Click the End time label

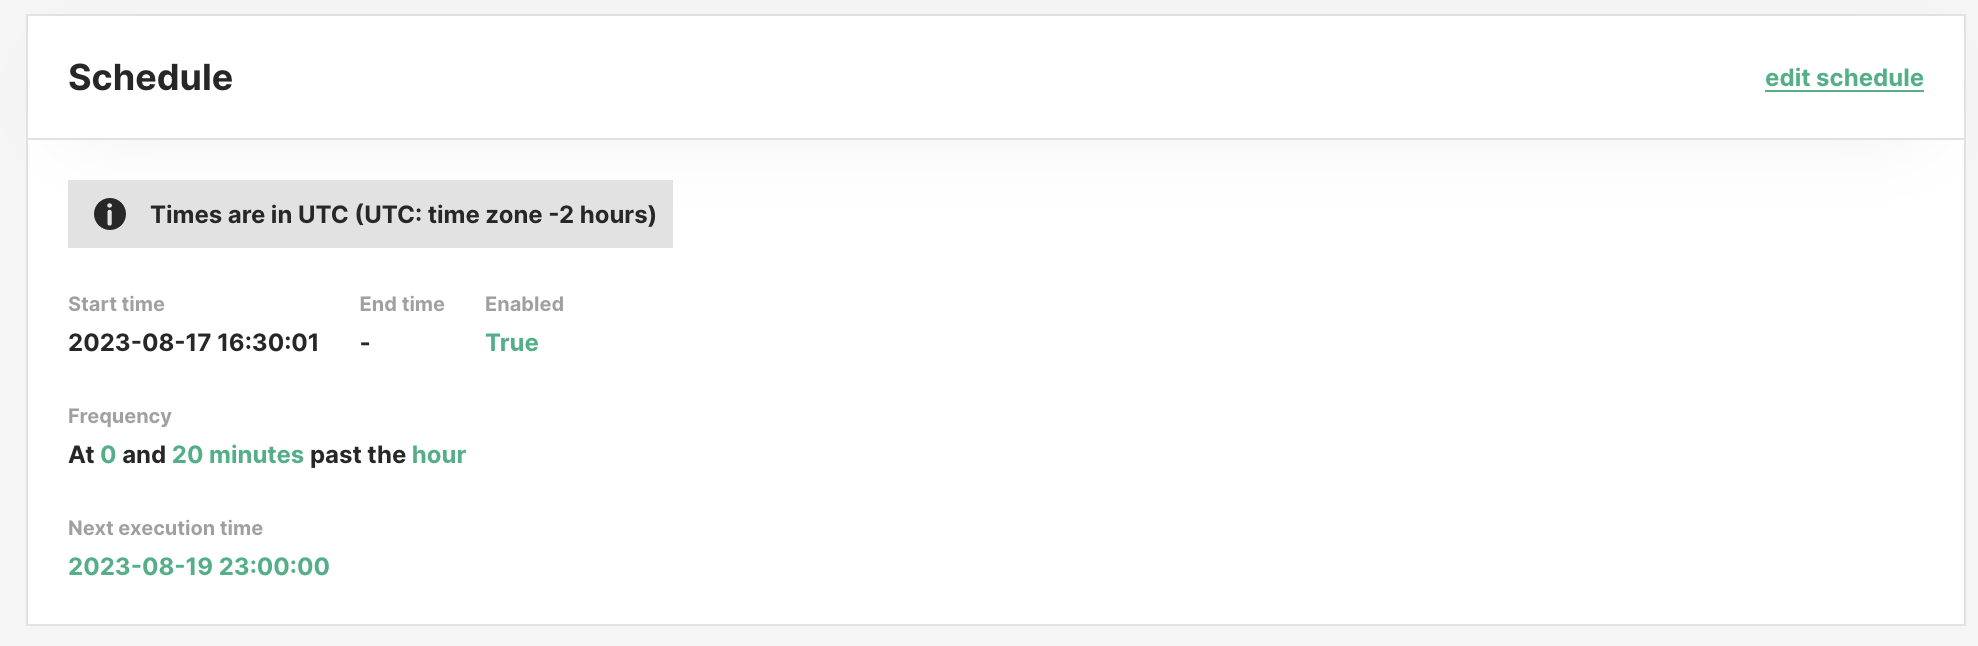pyautogui.click(x=402, y=304)
